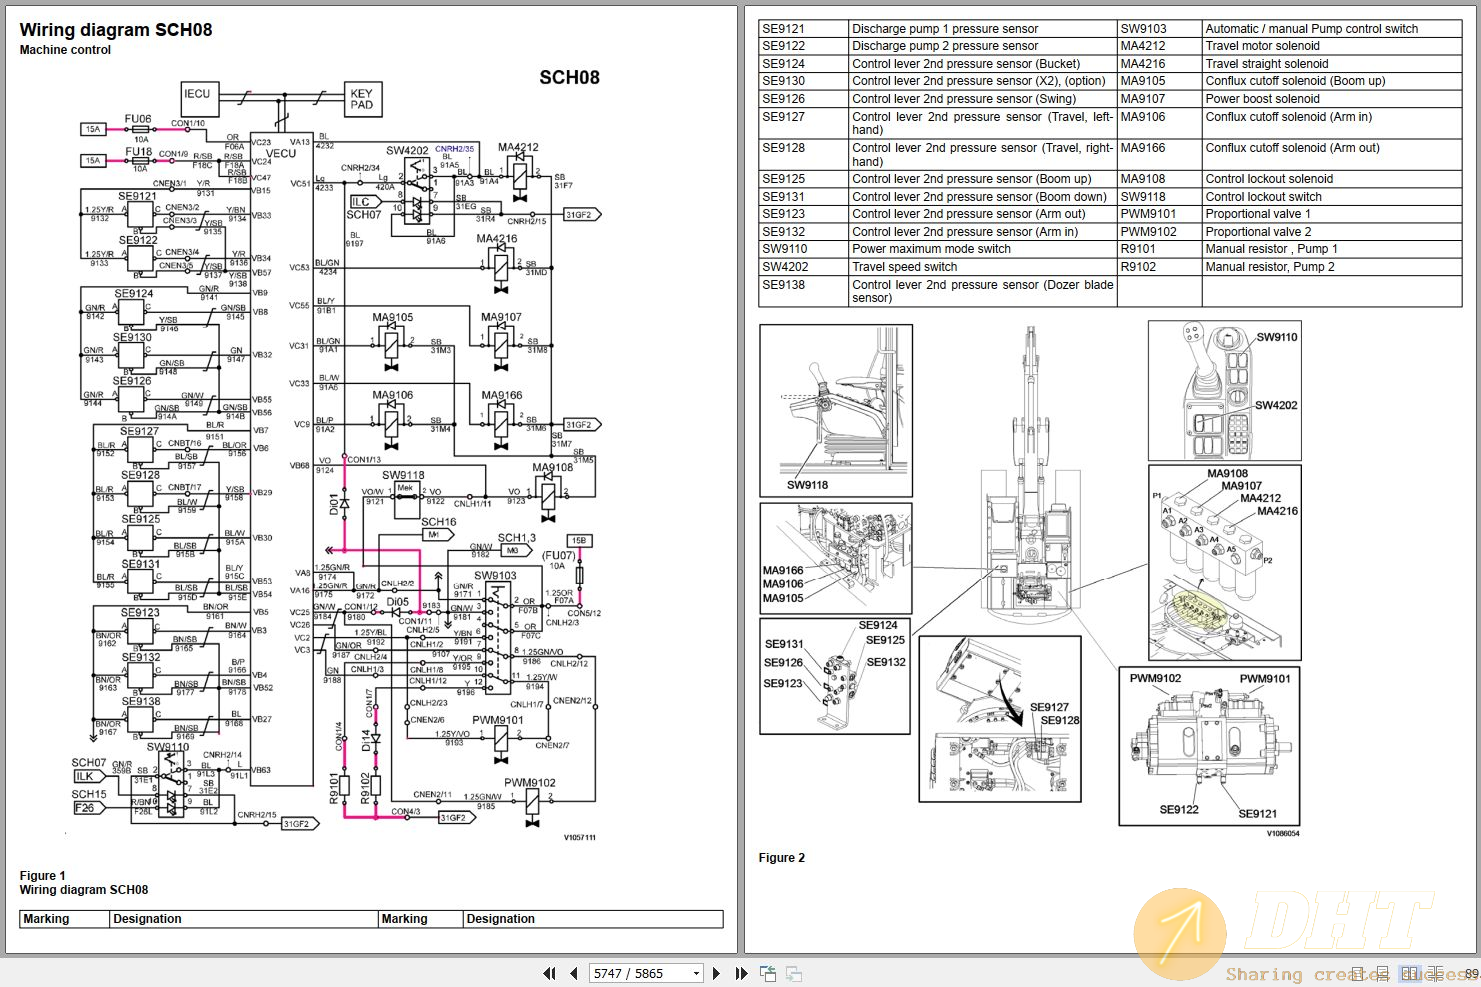Go to the next page

(x=716, y=973)
